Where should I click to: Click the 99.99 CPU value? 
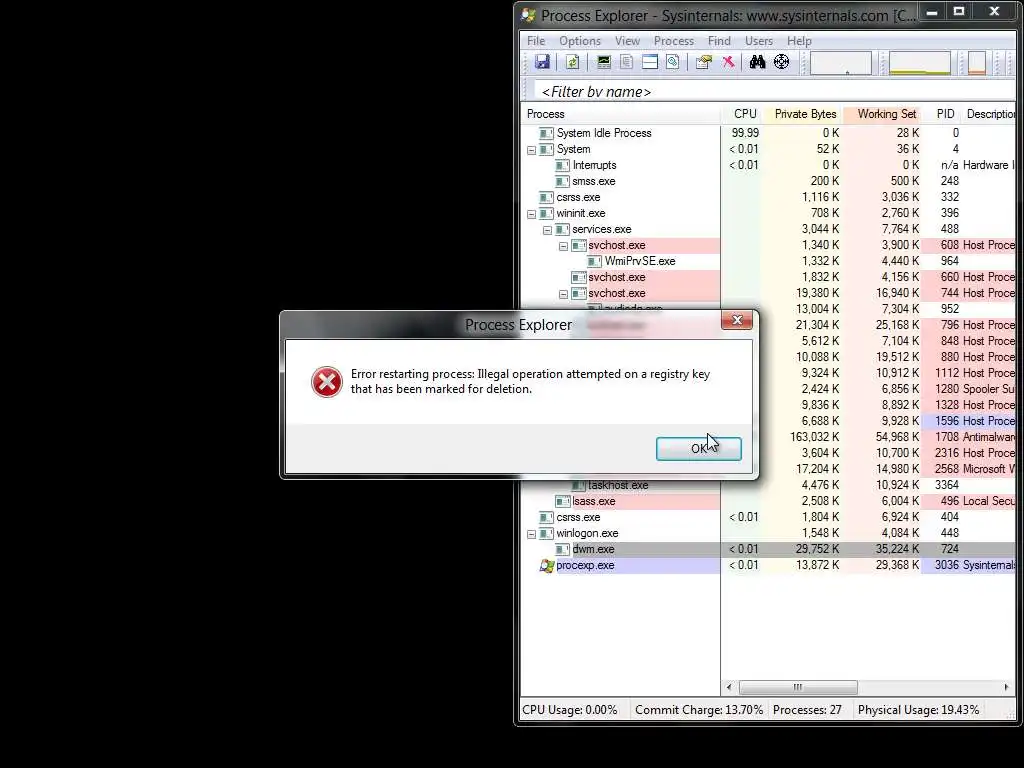pos(745,133)
